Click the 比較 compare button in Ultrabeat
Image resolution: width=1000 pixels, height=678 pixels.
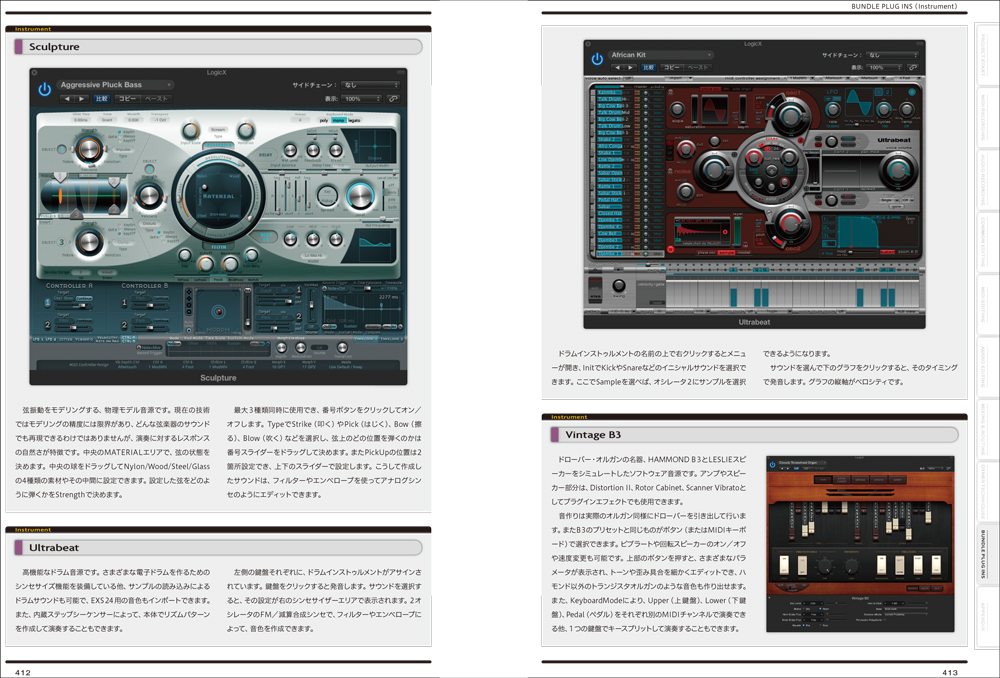[x=649, y=68]
